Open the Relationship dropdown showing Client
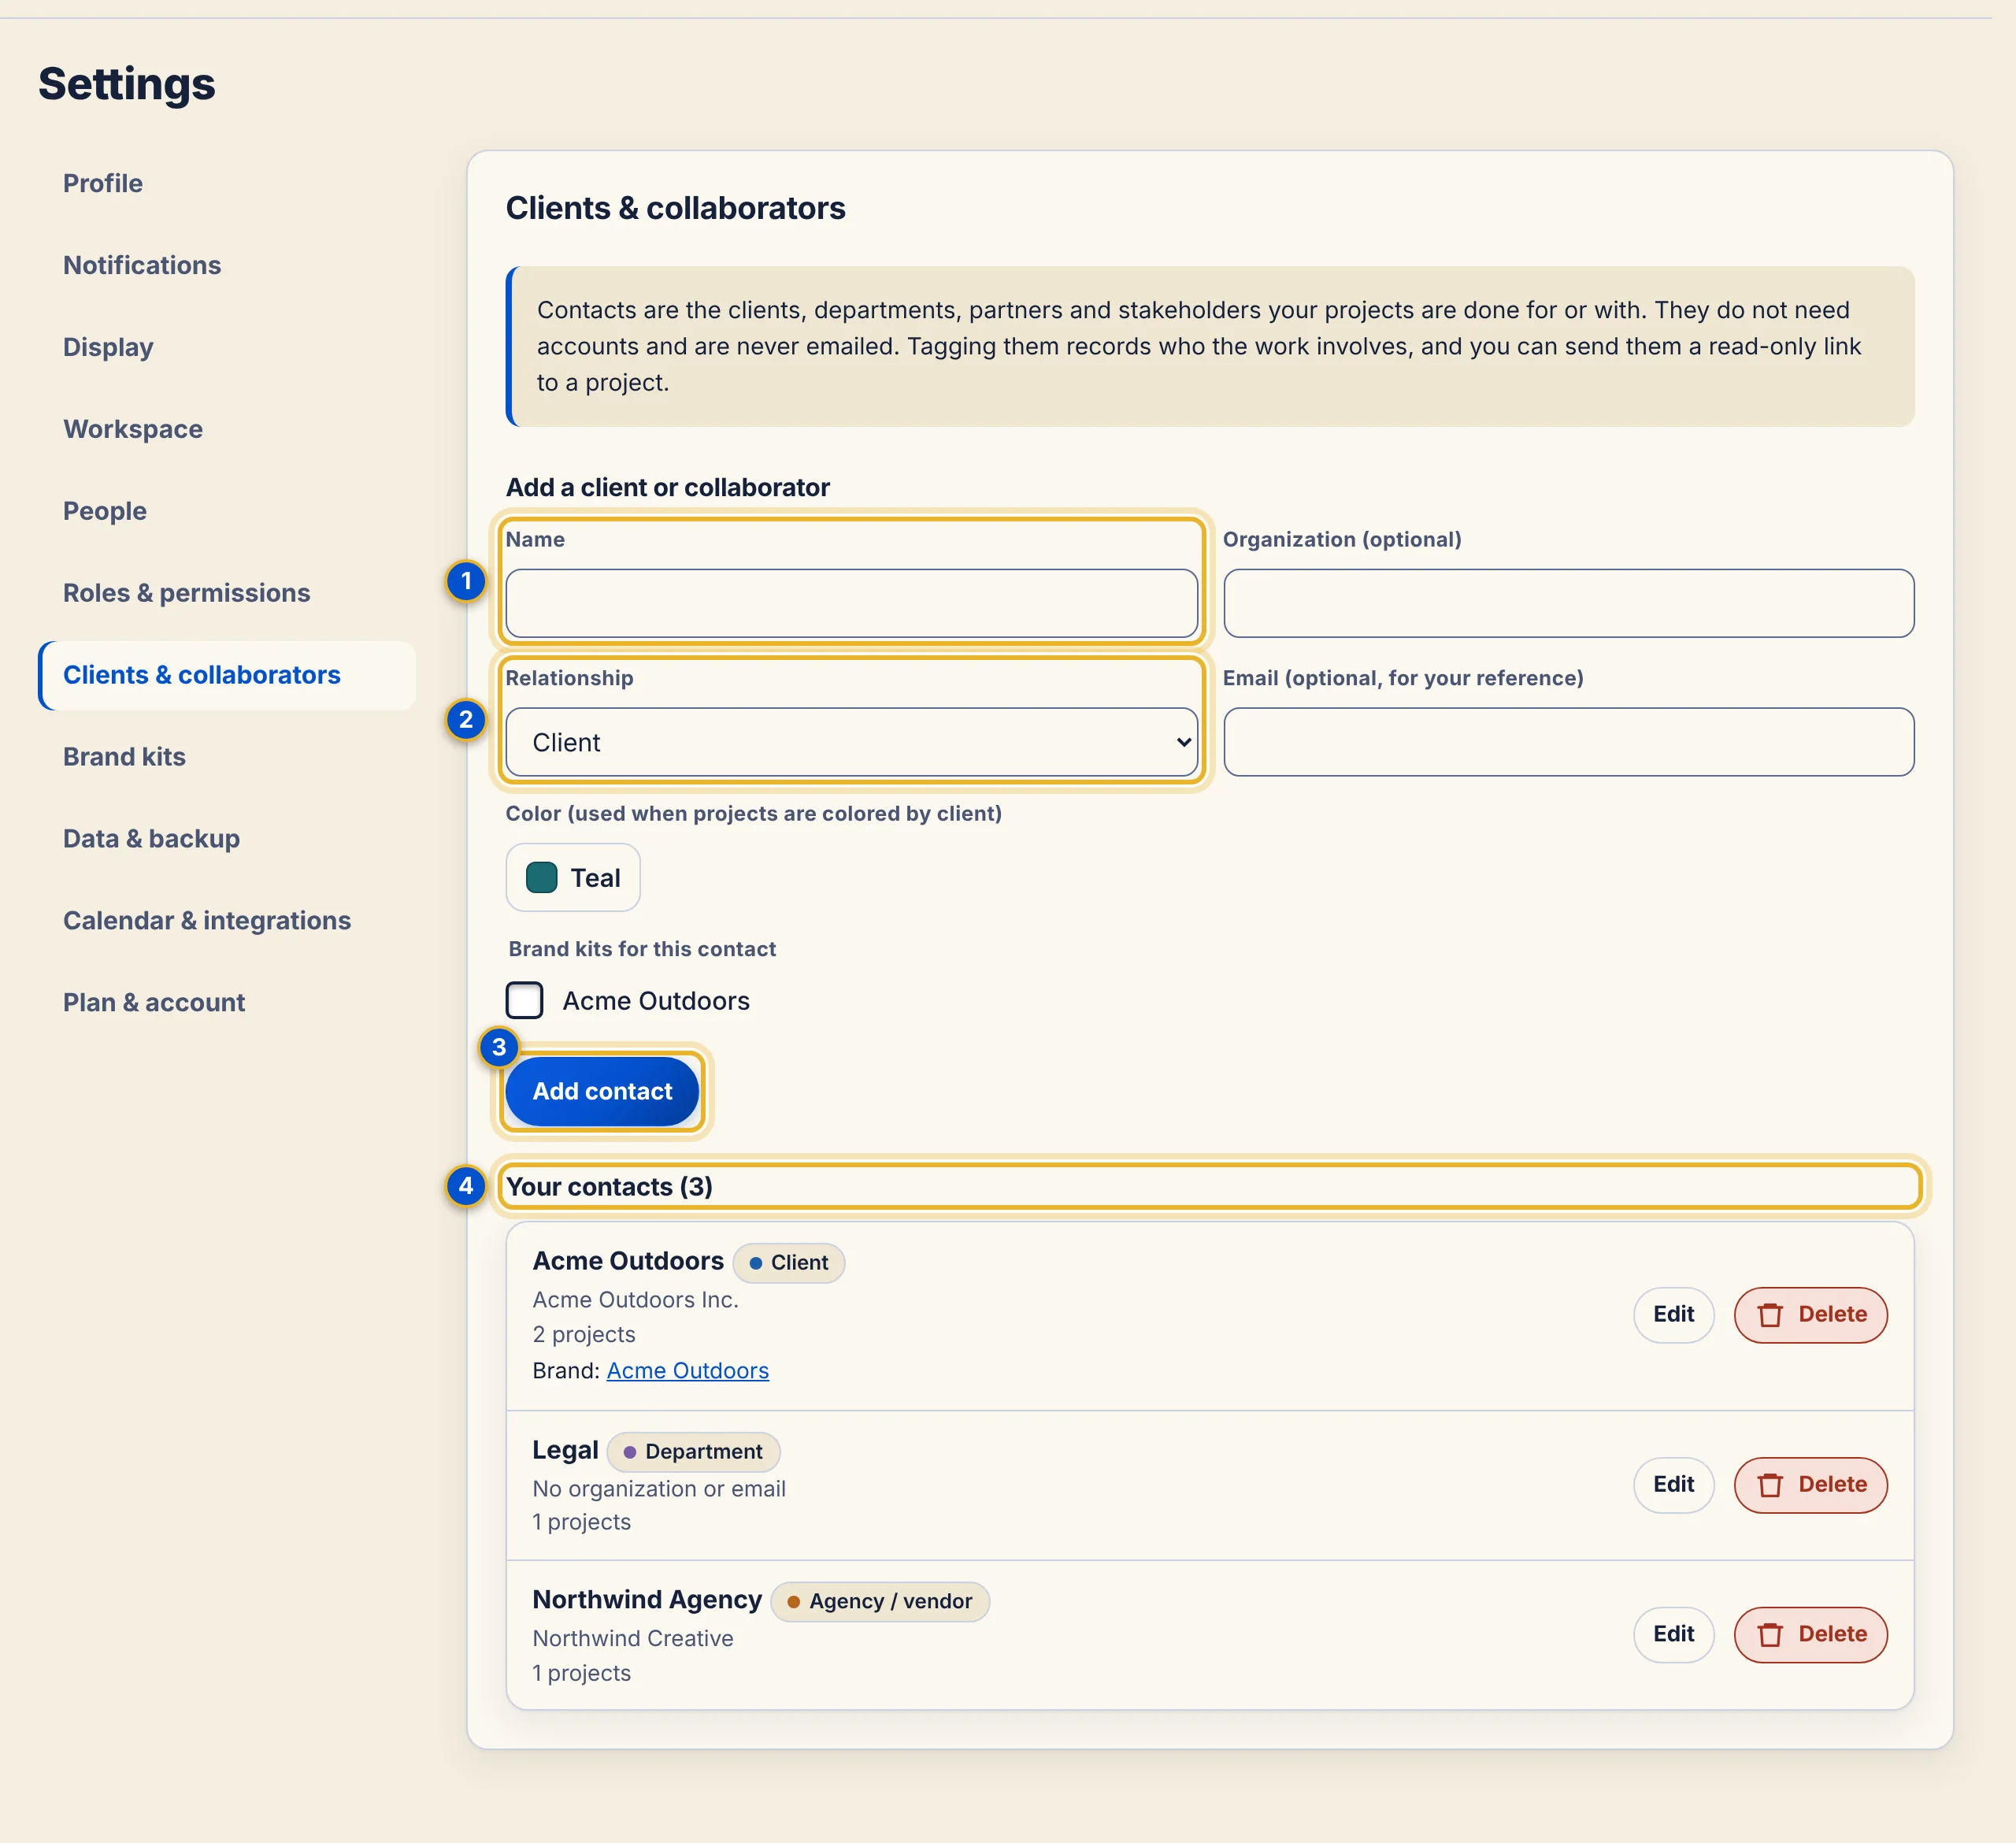2016x1843 pixels. [x=851, y=743]
